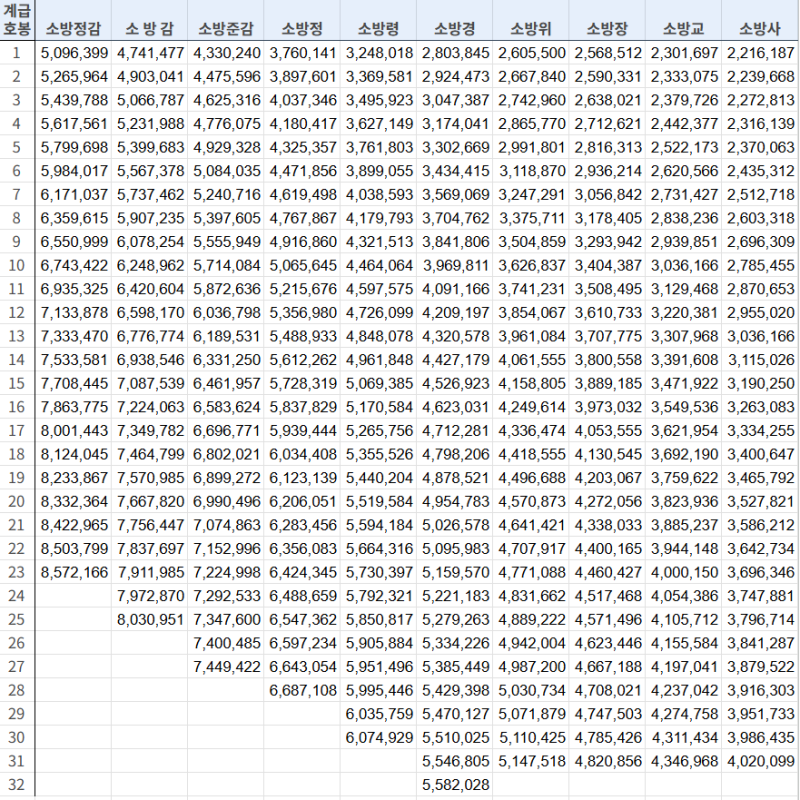
Task: Click the cell with value 5,071,879
Action: pos(531,713)
